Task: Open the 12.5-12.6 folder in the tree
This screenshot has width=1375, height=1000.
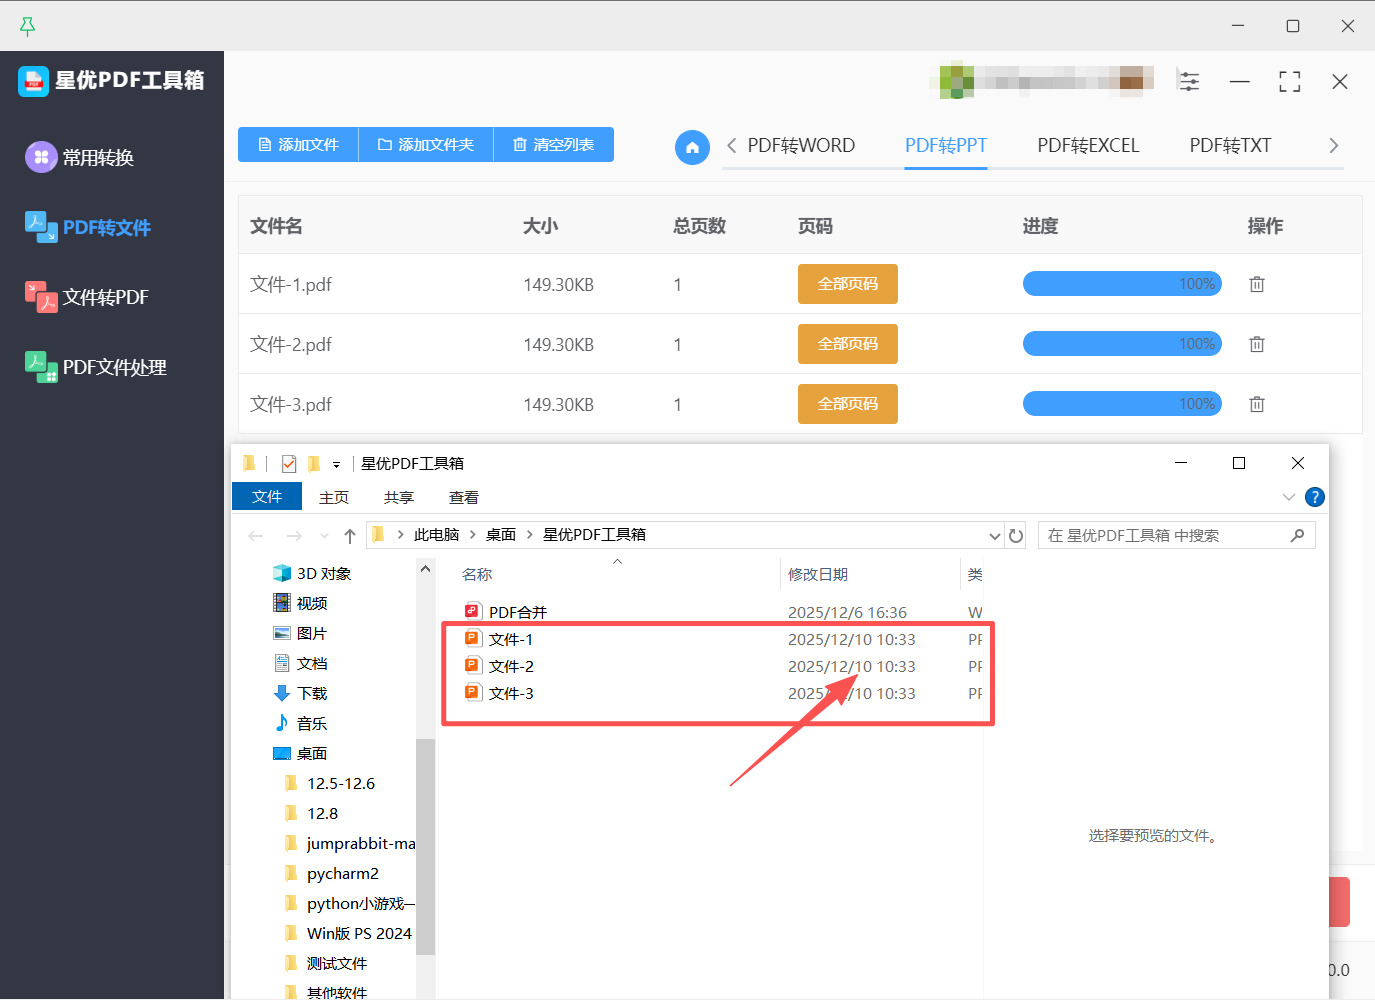Action: (x=331, y=783)
